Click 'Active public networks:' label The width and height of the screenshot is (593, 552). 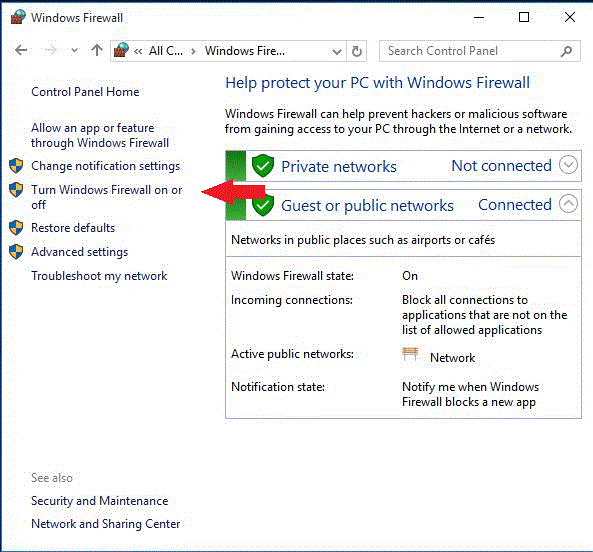point(292,354)
